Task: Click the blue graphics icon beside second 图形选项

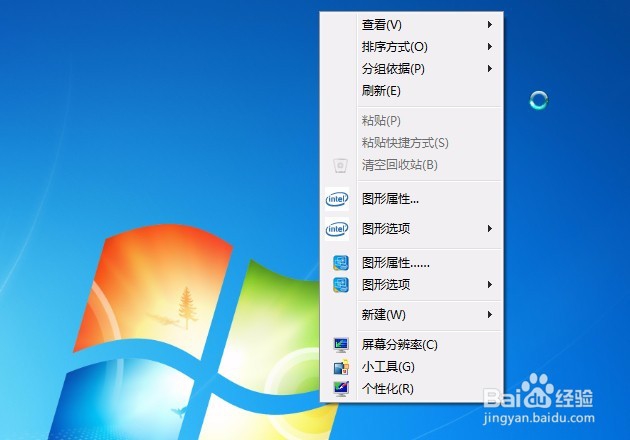Action: coord(341,285)
